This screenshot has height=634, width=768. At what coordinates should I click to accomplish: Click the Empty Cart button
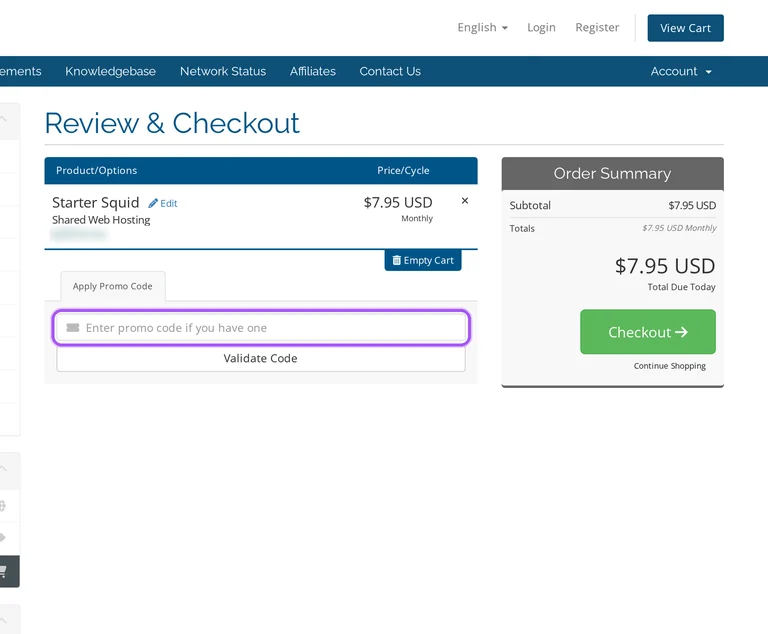click(423, 260)
